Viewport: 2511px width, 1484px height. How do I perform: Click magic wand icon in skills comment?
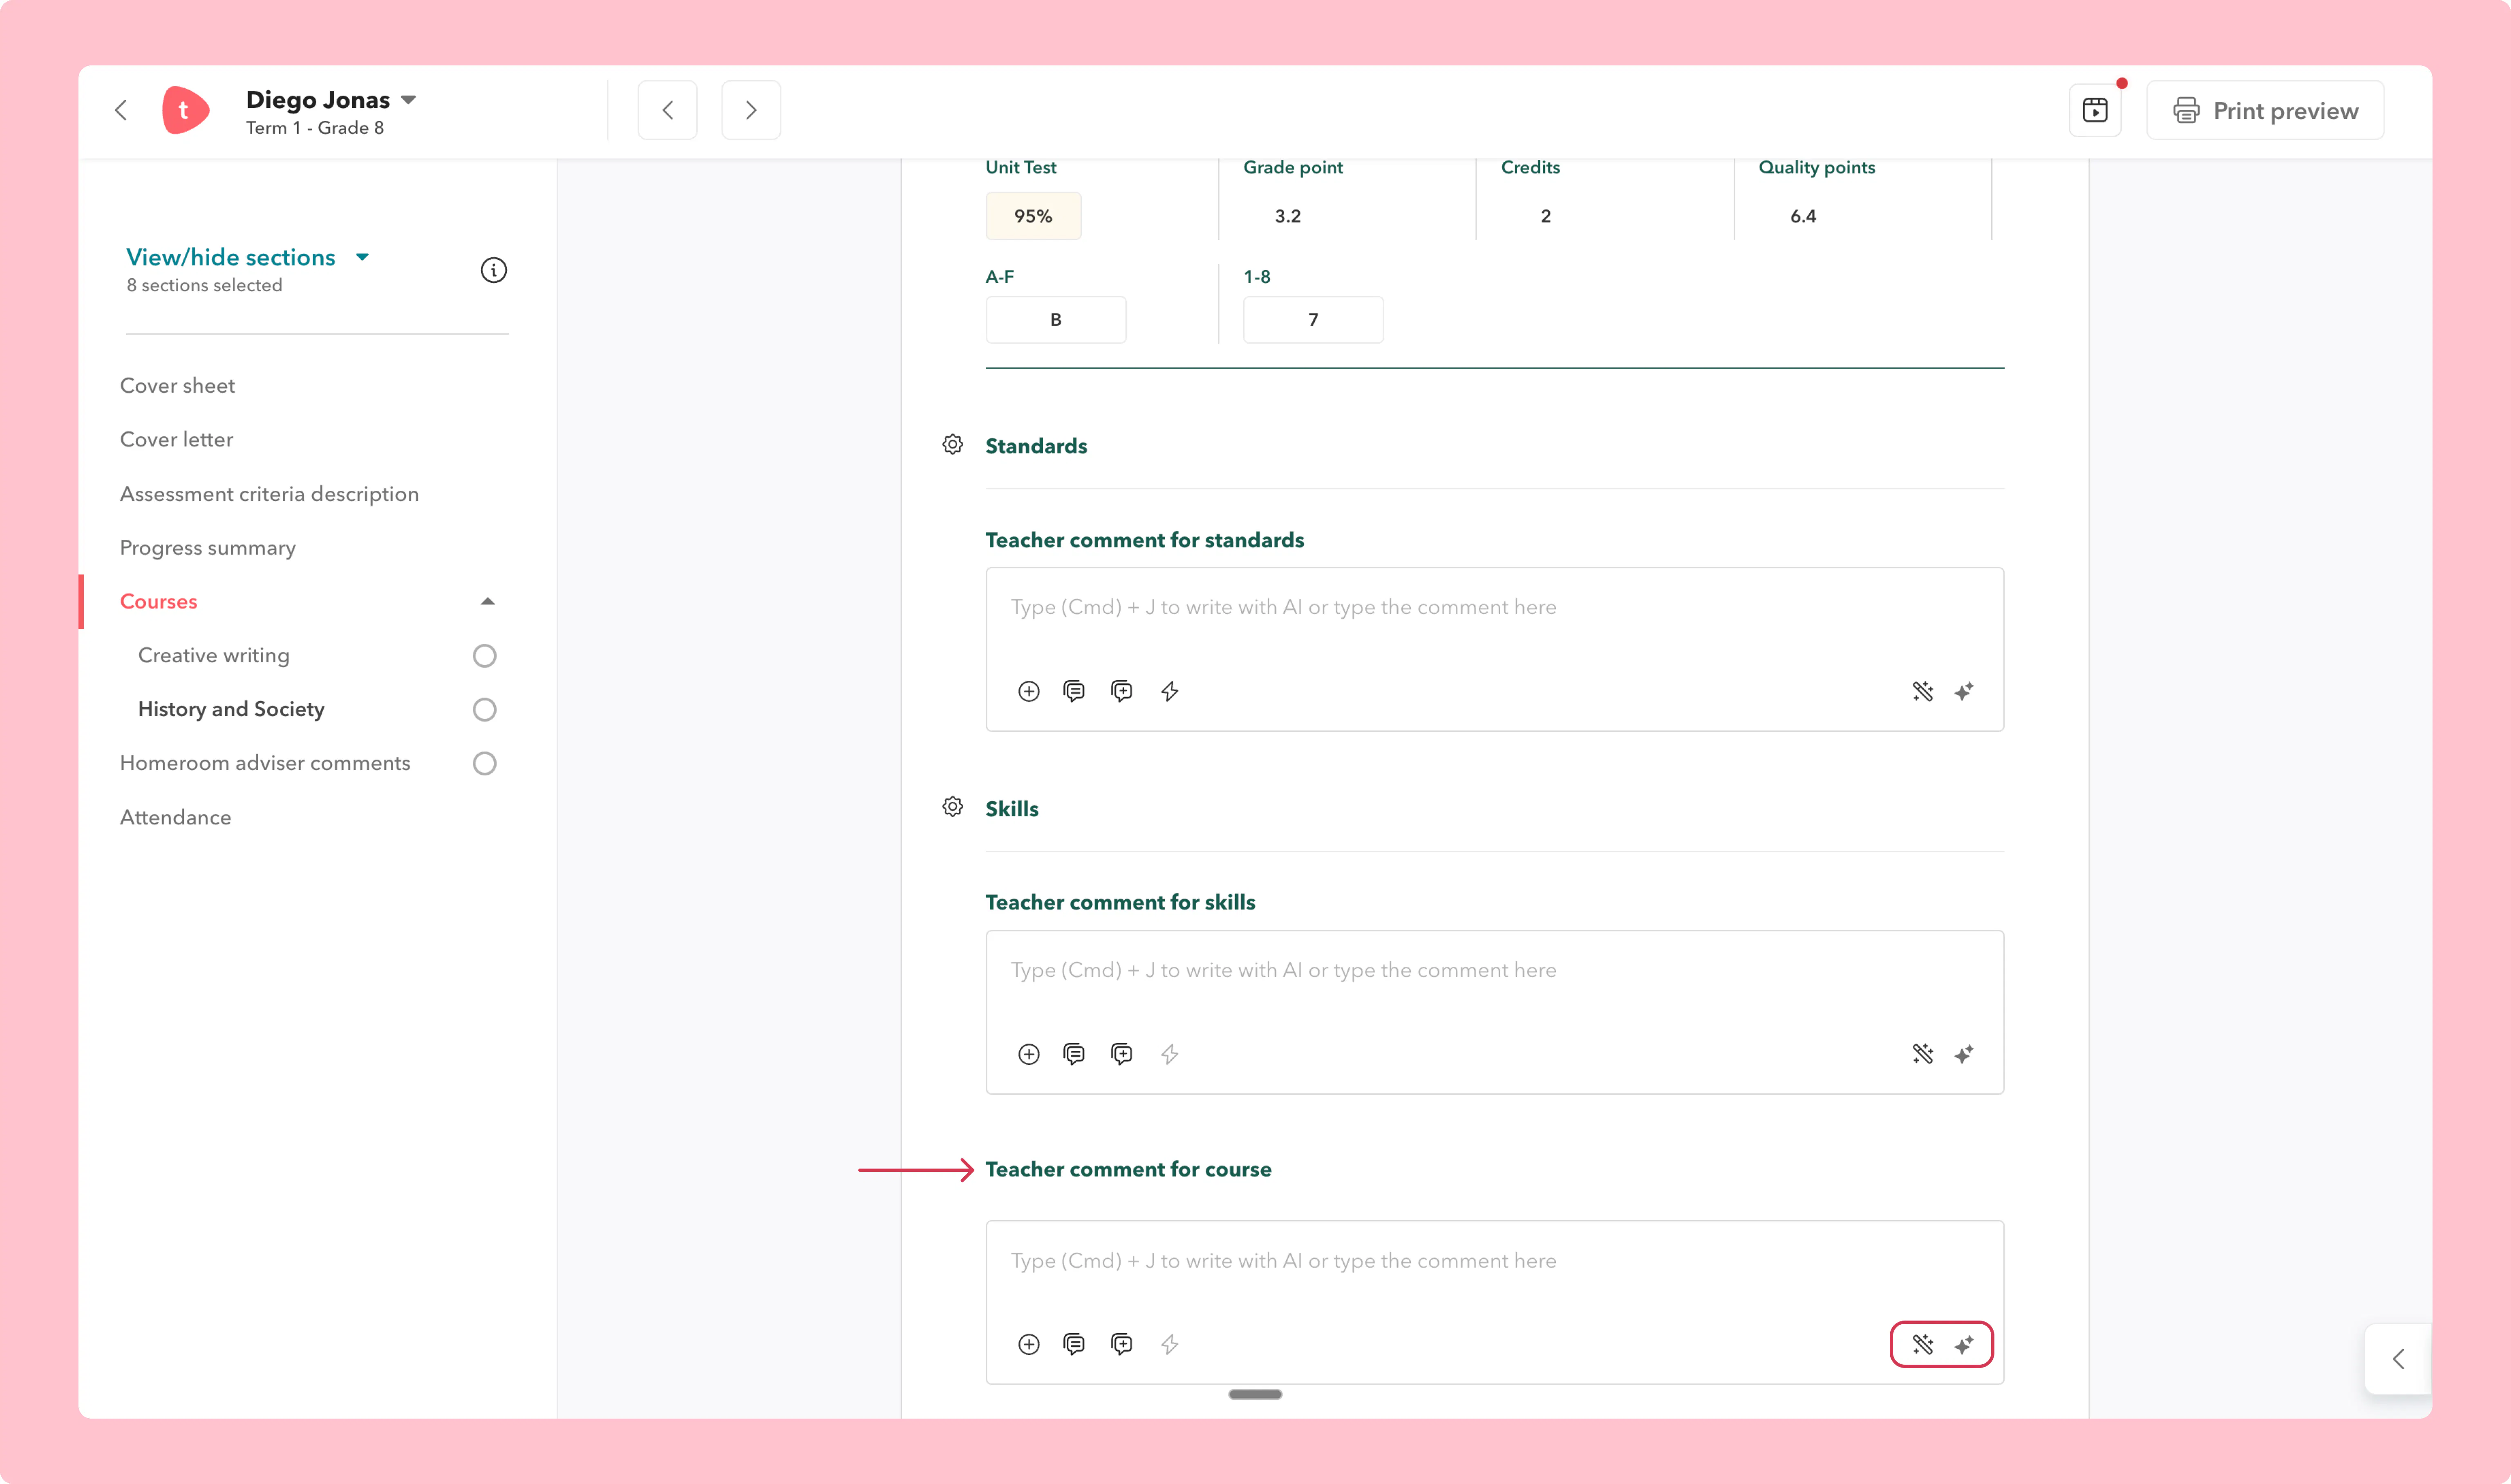(x=1923, y=1054)
